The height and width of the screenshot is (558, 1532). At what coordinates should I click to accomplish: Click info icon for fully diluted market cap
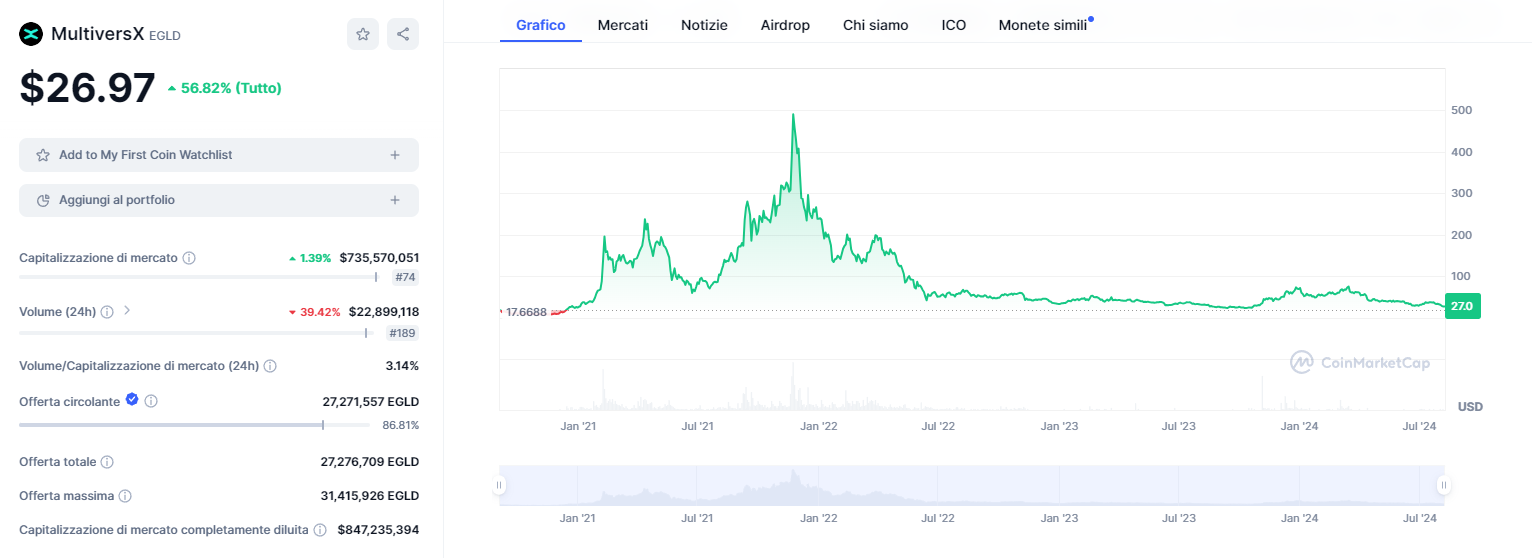319,530
